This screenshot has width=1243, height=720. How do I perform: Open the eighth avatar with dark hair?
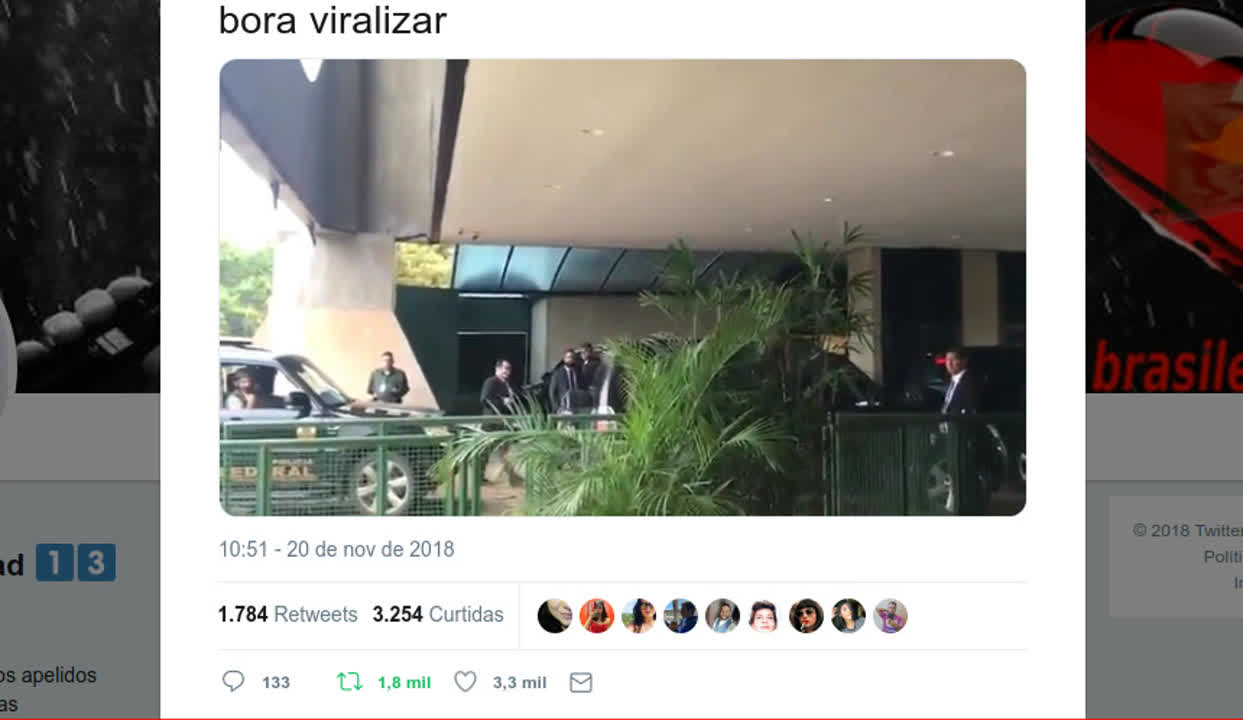tap(848, 616)
